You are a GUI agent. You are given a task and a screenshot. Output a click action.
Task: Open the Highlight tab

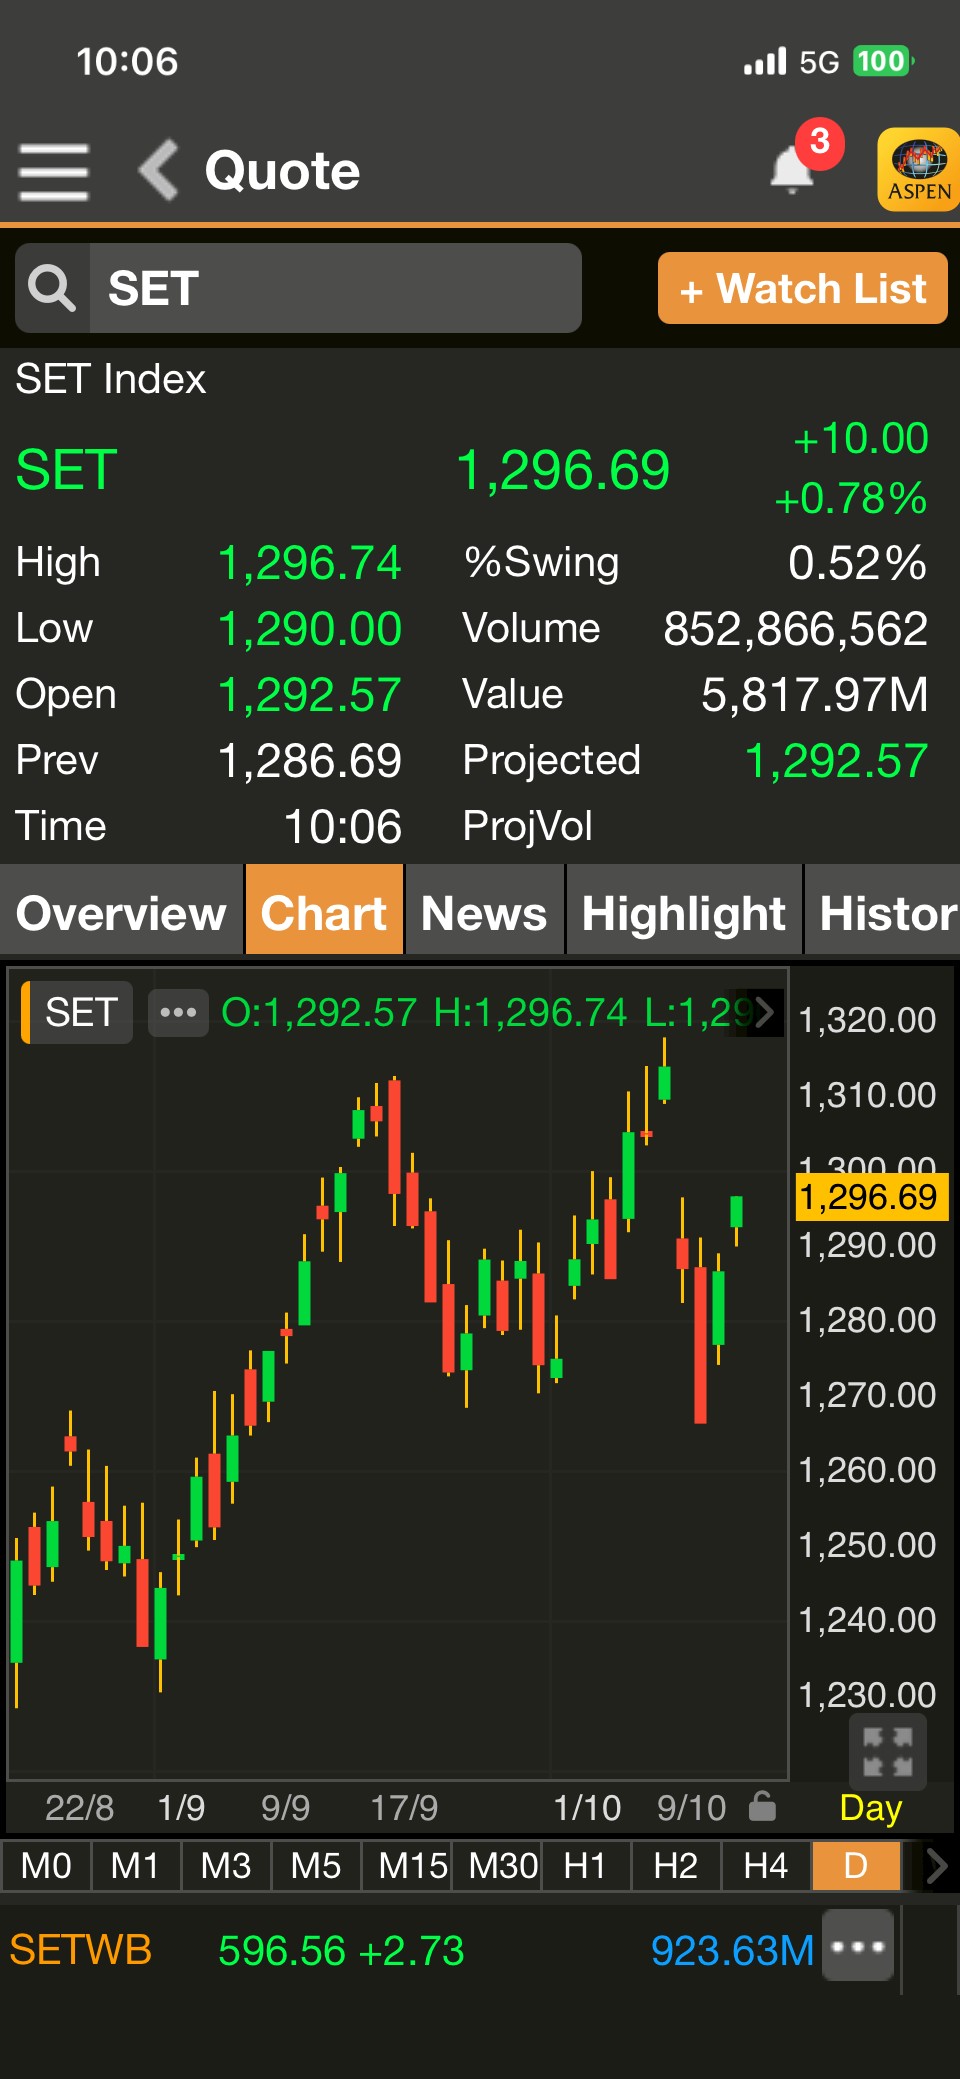684,912
